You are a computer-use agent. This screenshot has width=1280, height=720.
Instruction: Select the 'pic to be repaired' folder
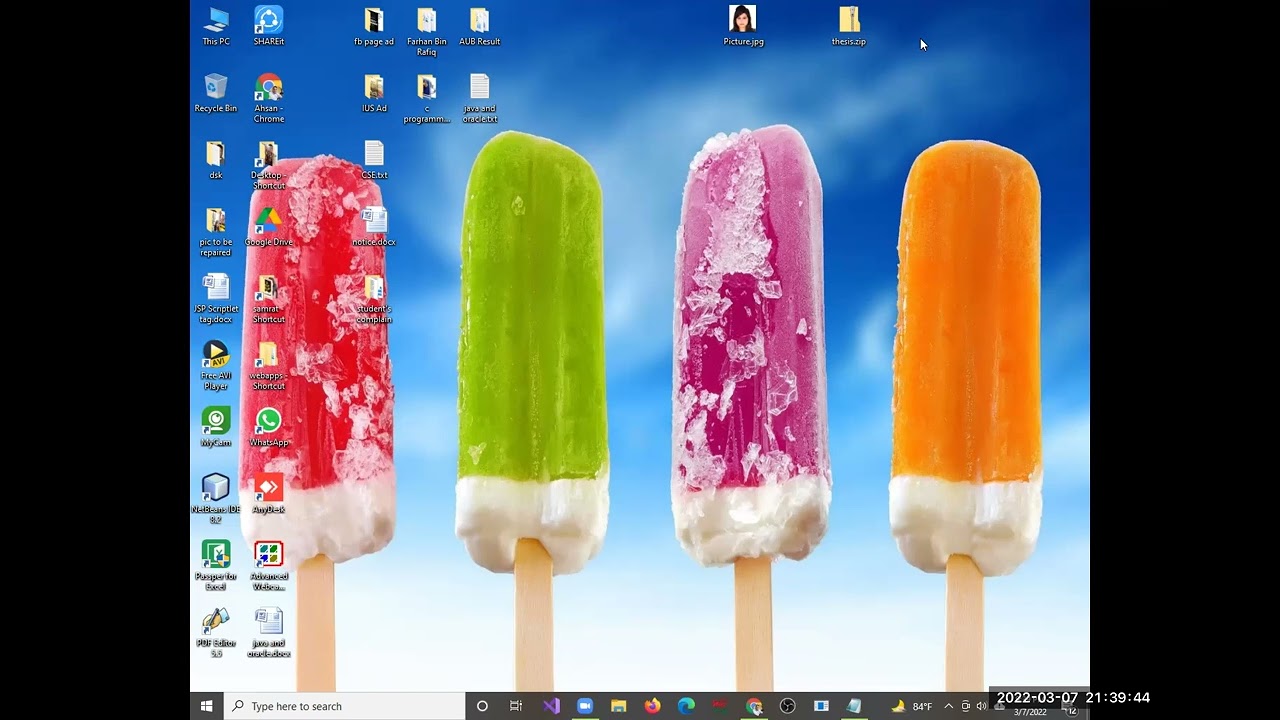[x=216, y=232]
